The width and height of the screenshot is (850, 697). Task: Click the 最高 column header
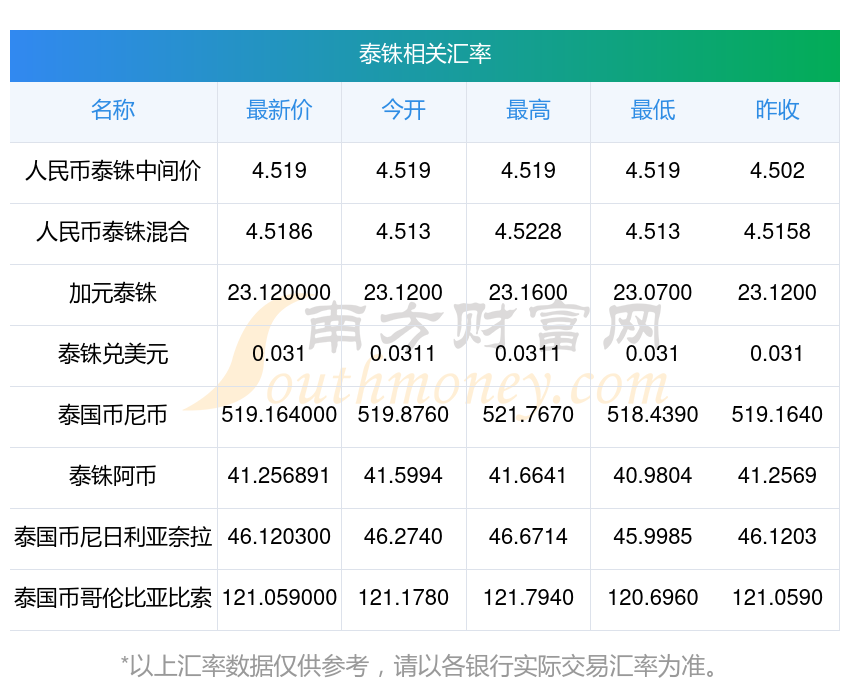(528, 110)
